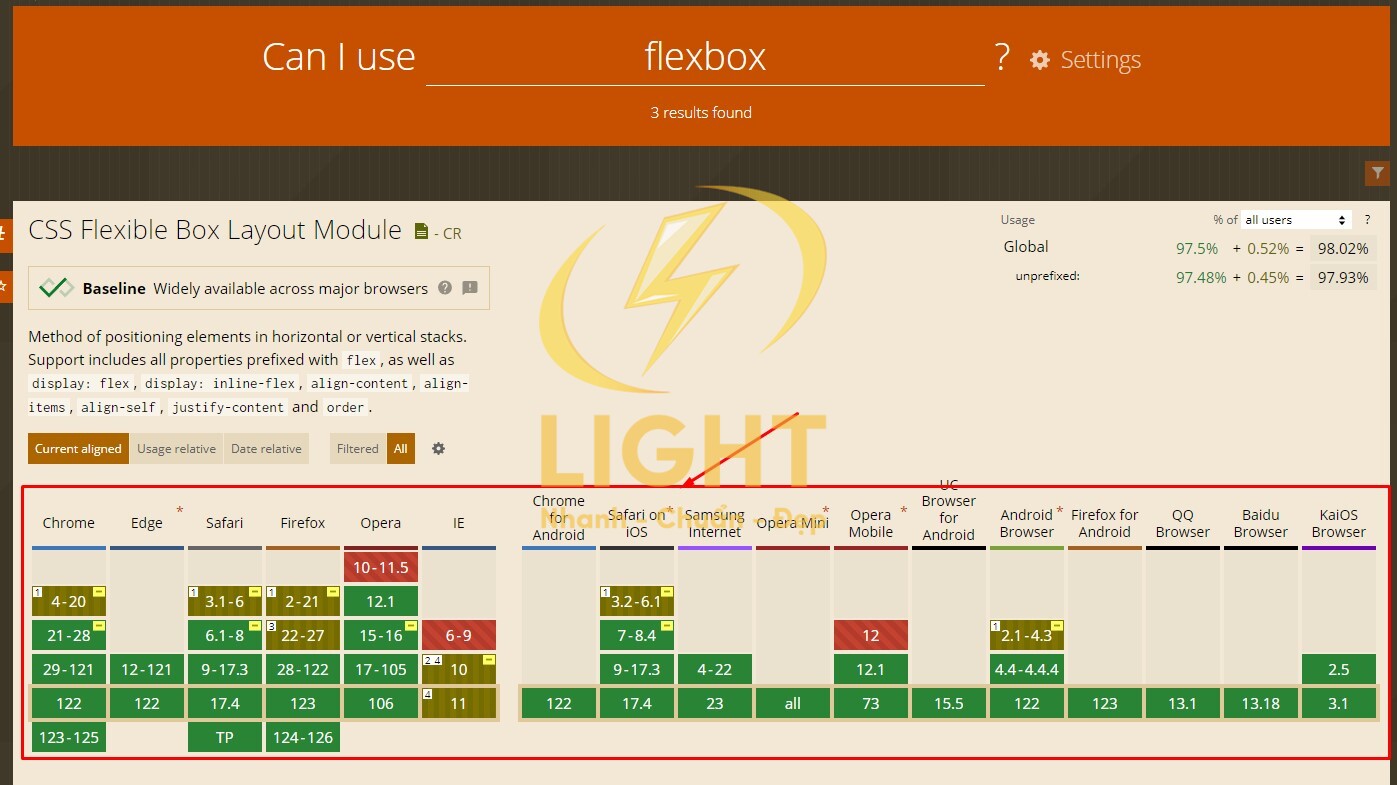Click the filter funnel icon below the header
The width and height of the screenshot is (1397, 785).
pyautogui.click(x=1377, y=173)
